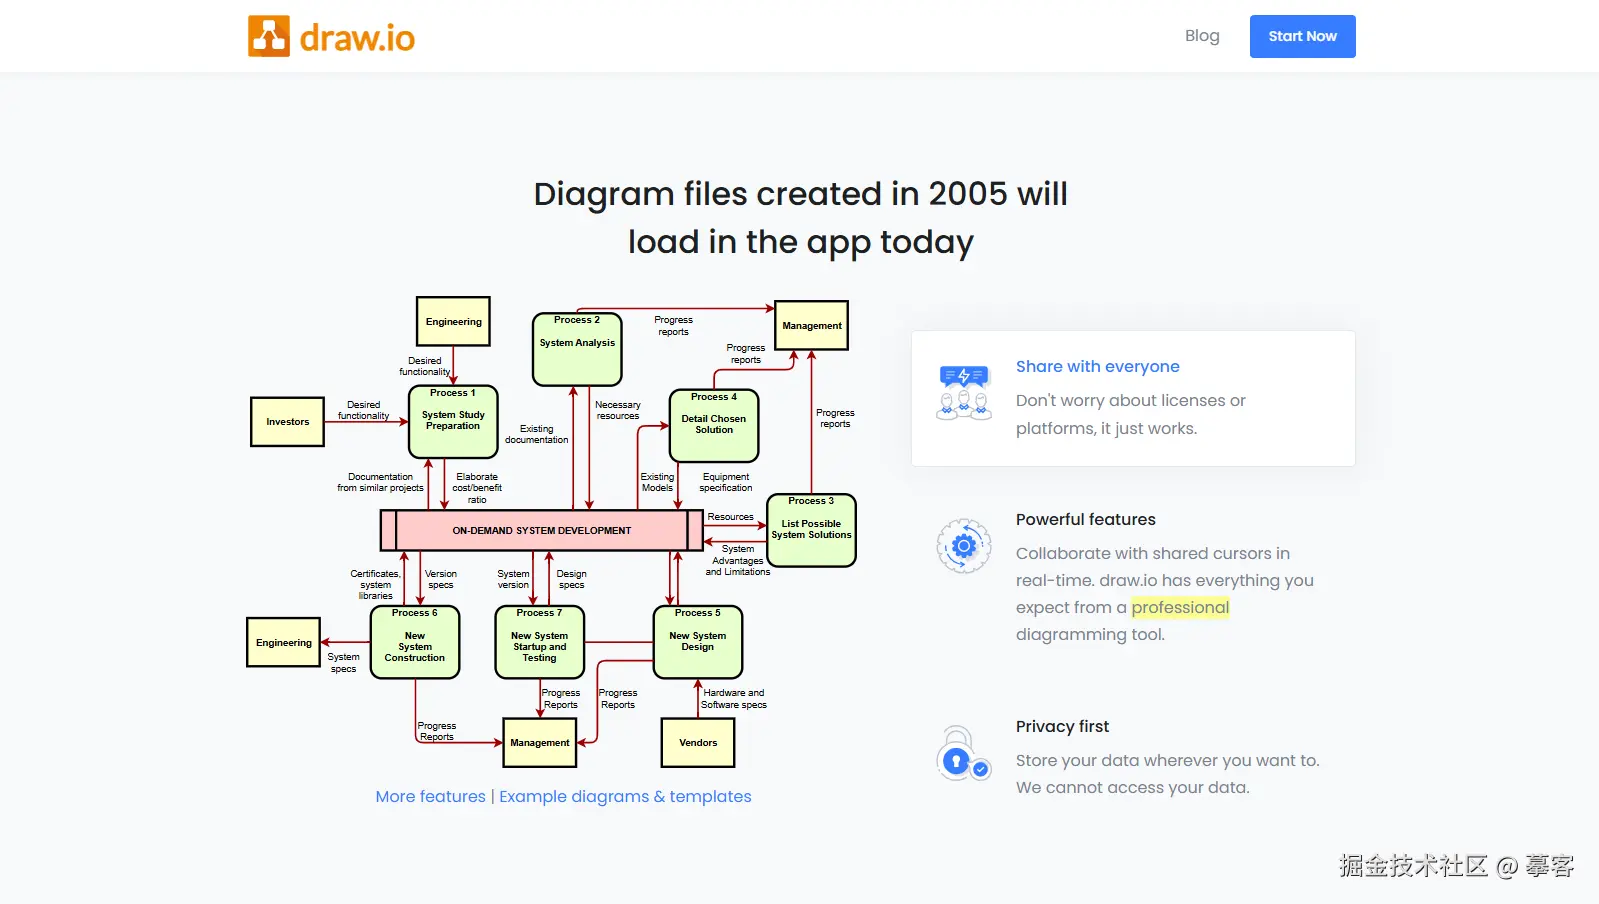Click the Privacy first padlock icon
The height and width of the screenshot is (904, 1599).
964,753
